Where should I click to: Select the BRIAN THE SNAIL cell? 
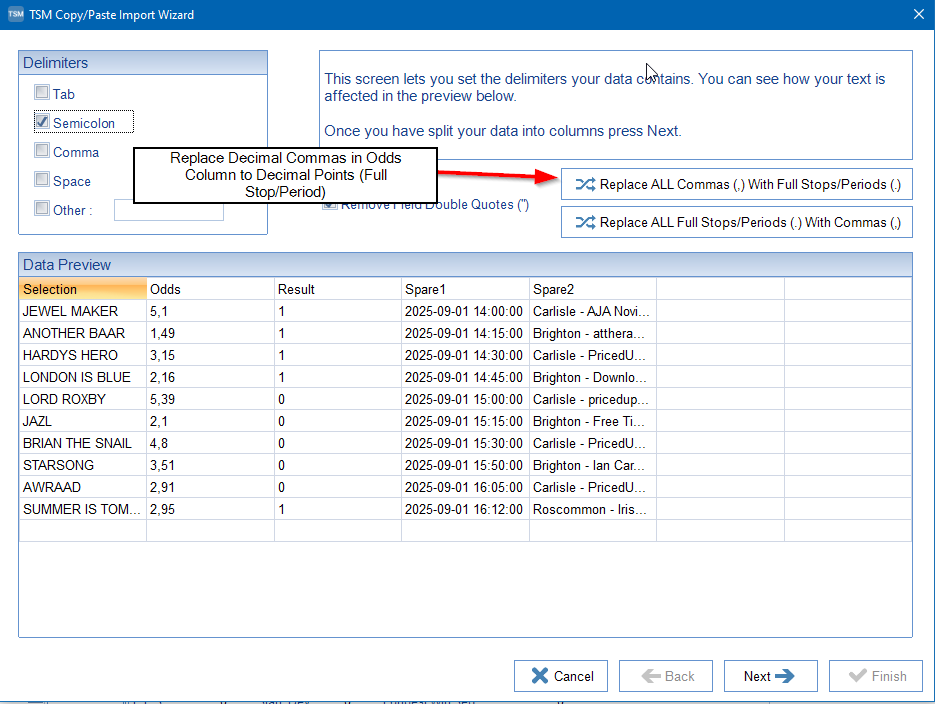(82, 443)
